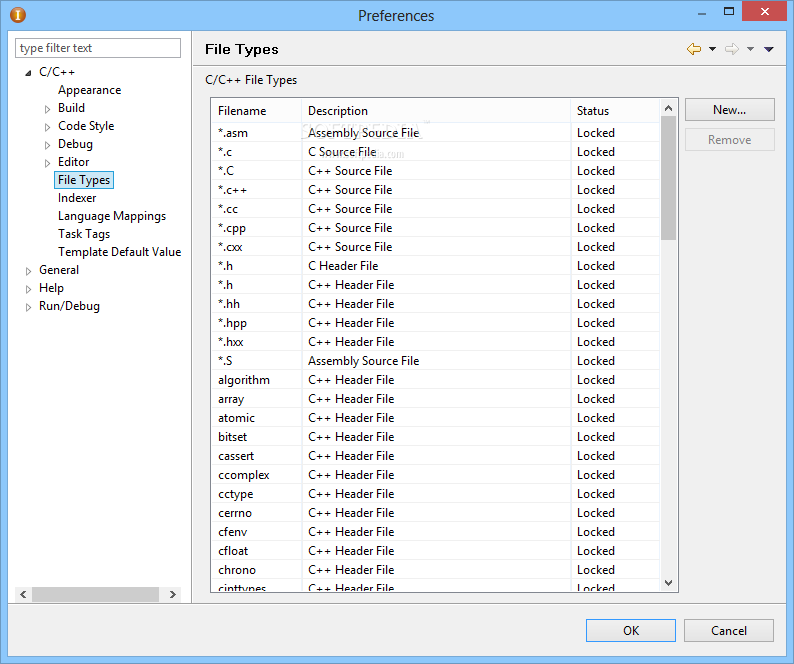Viewport: 794px width, 664px height.
Task: Click the tree horizontal scrollbar thumb
Action: [96, 594]
